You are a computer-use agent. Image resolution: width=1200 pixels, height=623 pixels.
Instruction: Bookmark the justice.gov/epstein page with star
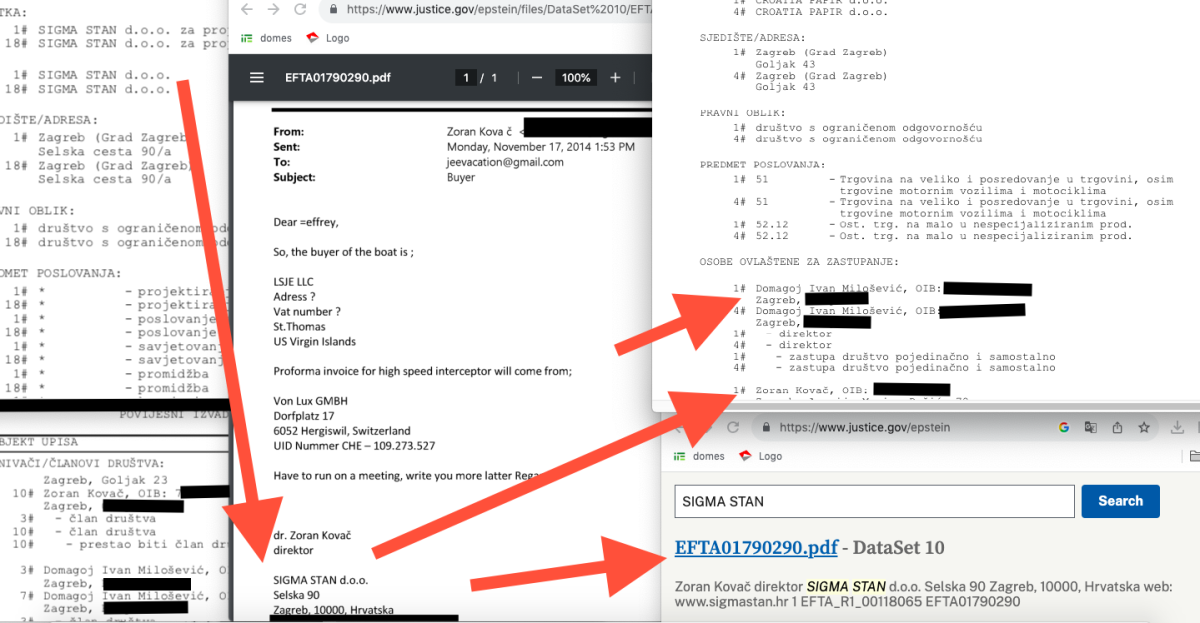[1143, 427]
